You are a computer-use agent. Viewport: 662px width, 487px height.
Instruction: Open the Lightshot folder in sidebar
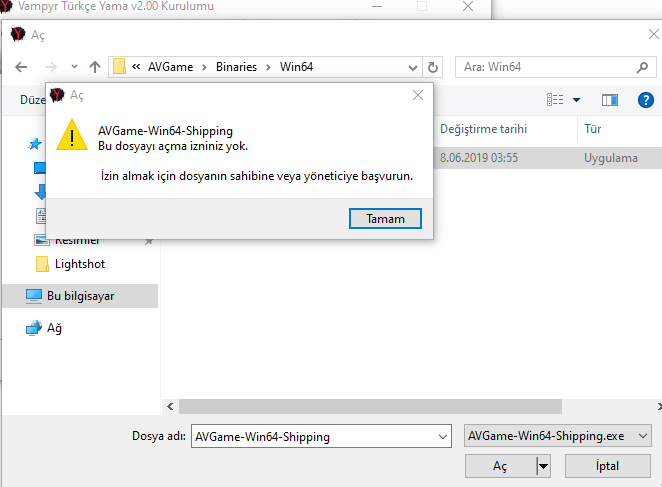(x=80, y=264)
